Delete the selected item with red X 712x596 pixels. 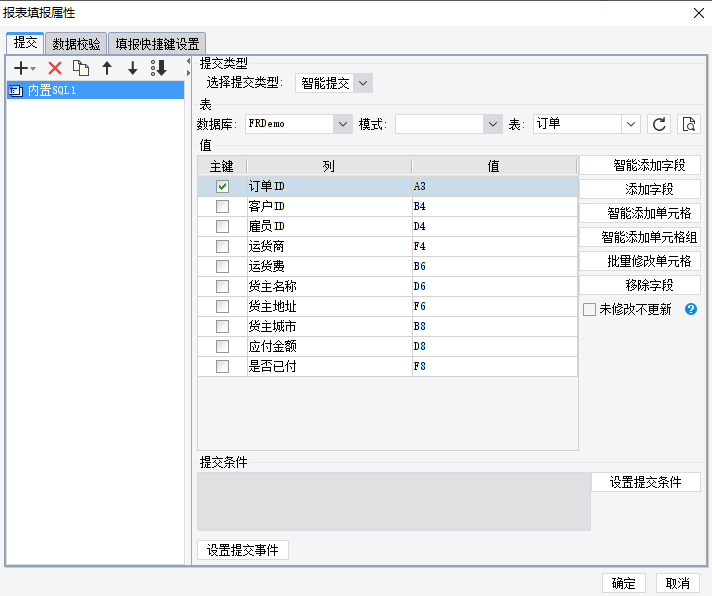(x=55, y=68)
